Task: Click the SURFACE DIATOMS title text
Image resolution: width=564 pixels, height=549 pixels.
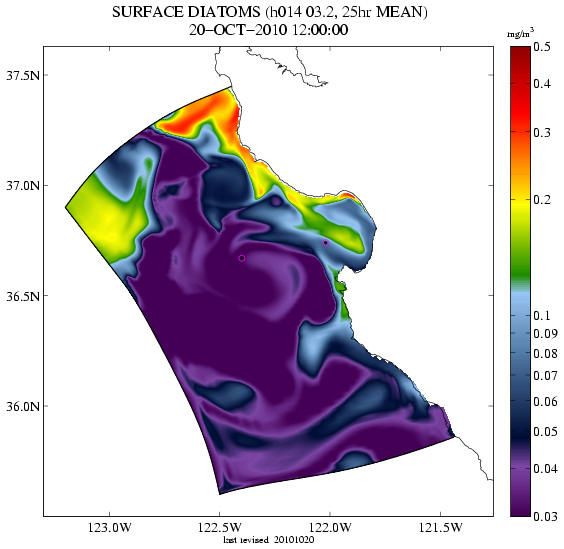Action: pyautogui.click(x=186, y=12)
